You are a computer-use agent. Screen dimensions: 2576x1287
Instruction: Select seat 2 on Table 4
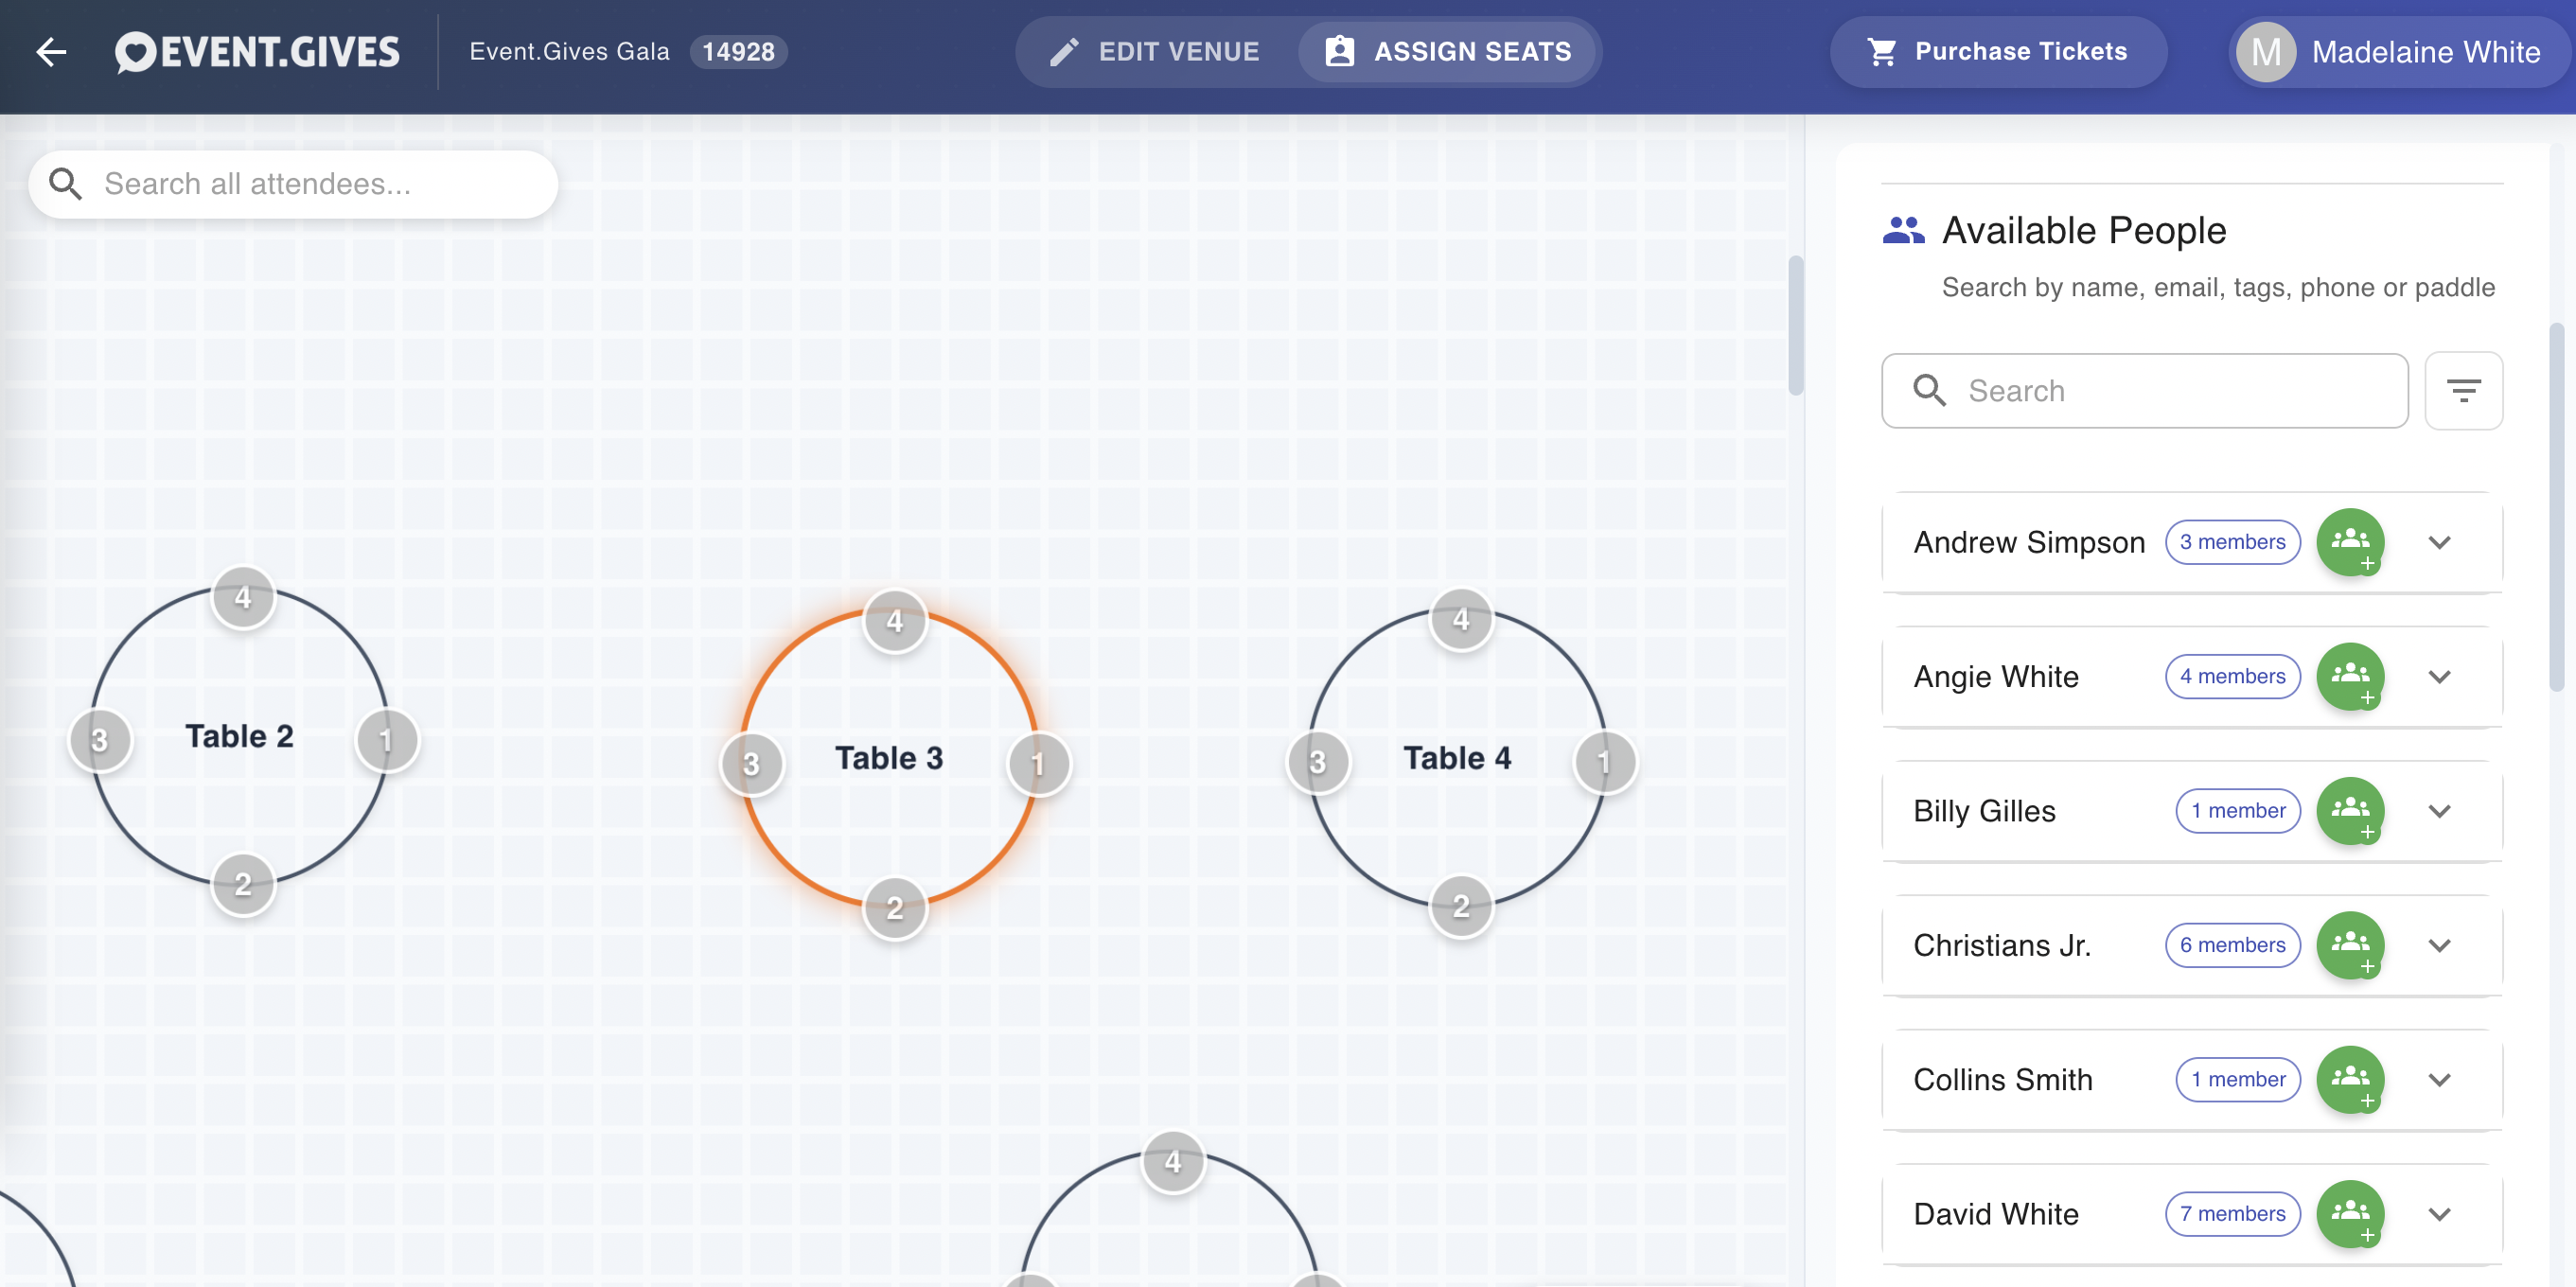tap(1461, 906)
